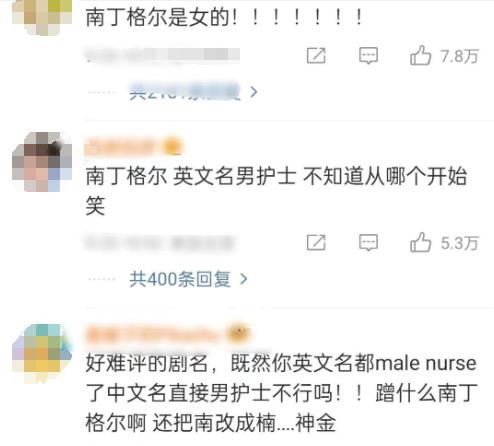Tap forward icon on the 5.3万-likes comment
494x446 pixels.
316,242
